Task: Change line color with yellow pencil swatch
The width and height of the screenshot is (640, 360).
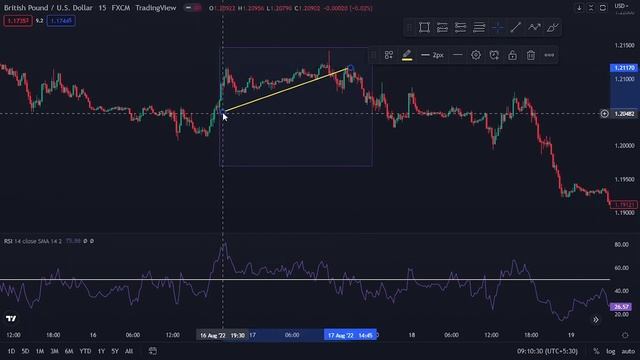Action: 407,55
